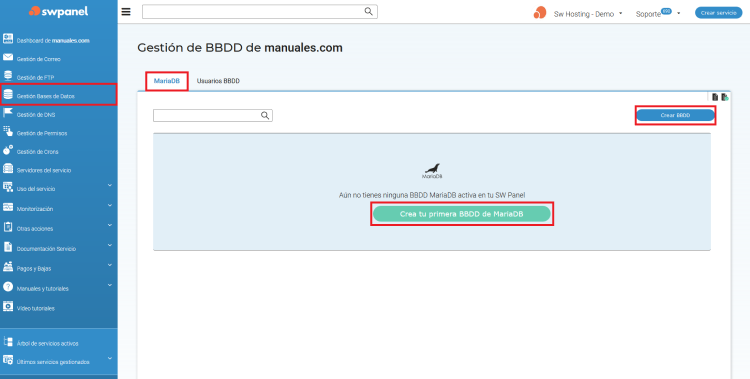This screenshot has height=379, width=750.
Task: Expand the Uso del servicio chevron
Action: pyautogui.click(x=110, y=185)
